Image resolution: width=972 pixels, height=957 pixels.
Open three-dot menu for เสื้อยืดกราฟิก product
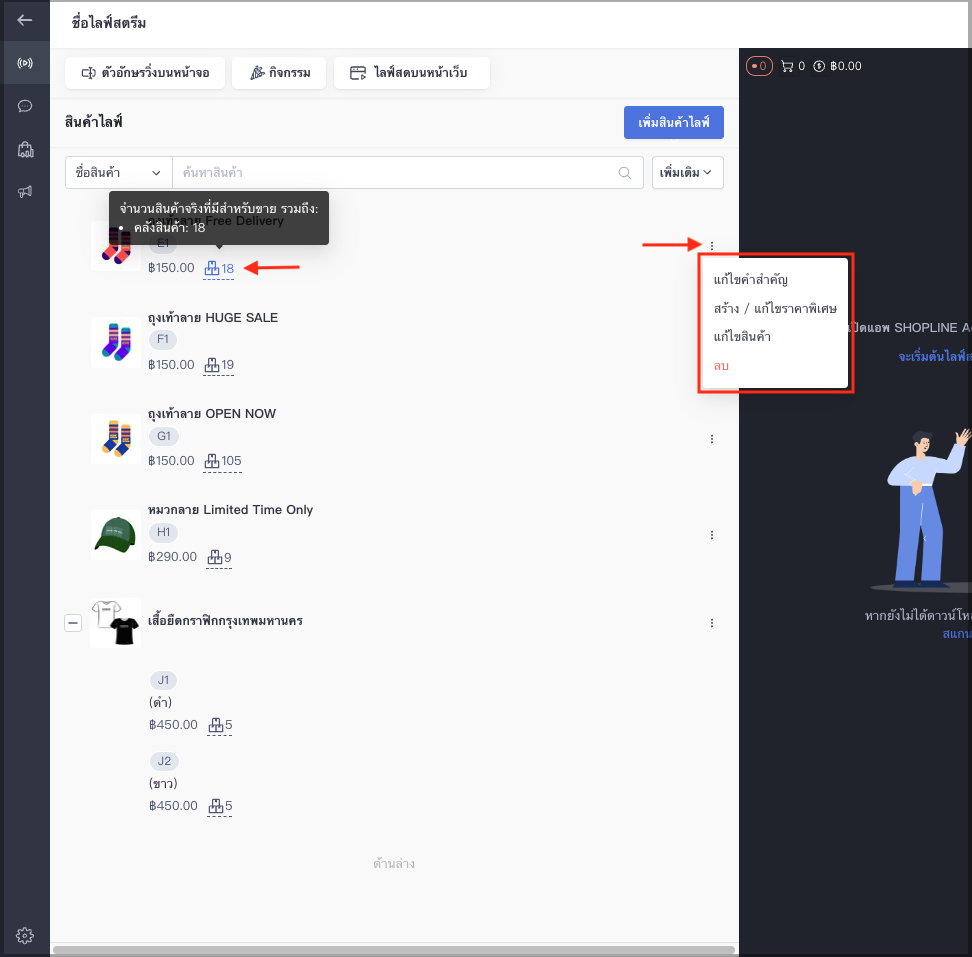712,623
